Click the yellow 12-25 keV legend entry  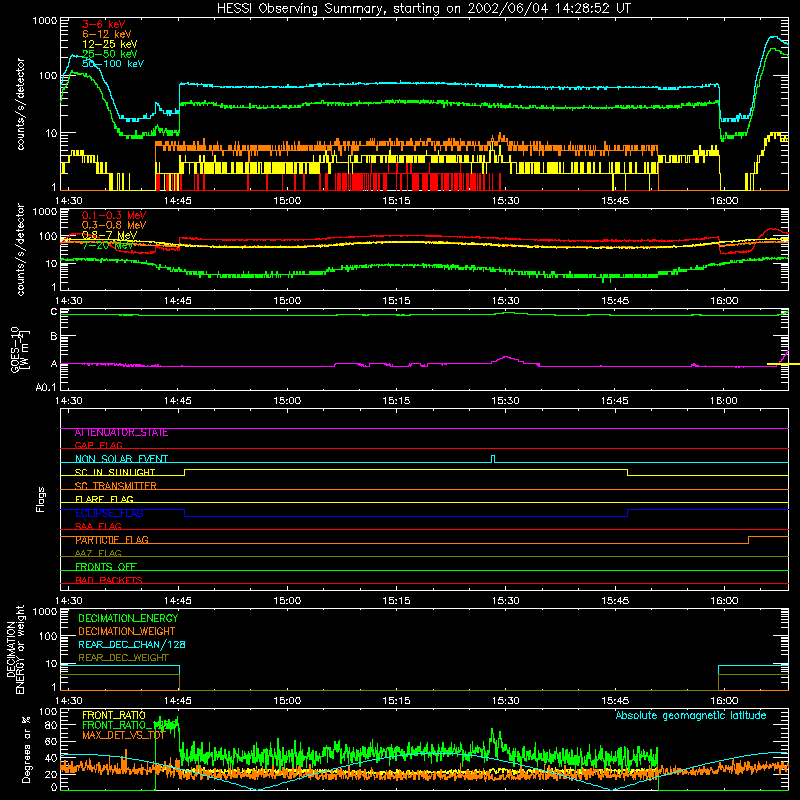click(110, 44)
